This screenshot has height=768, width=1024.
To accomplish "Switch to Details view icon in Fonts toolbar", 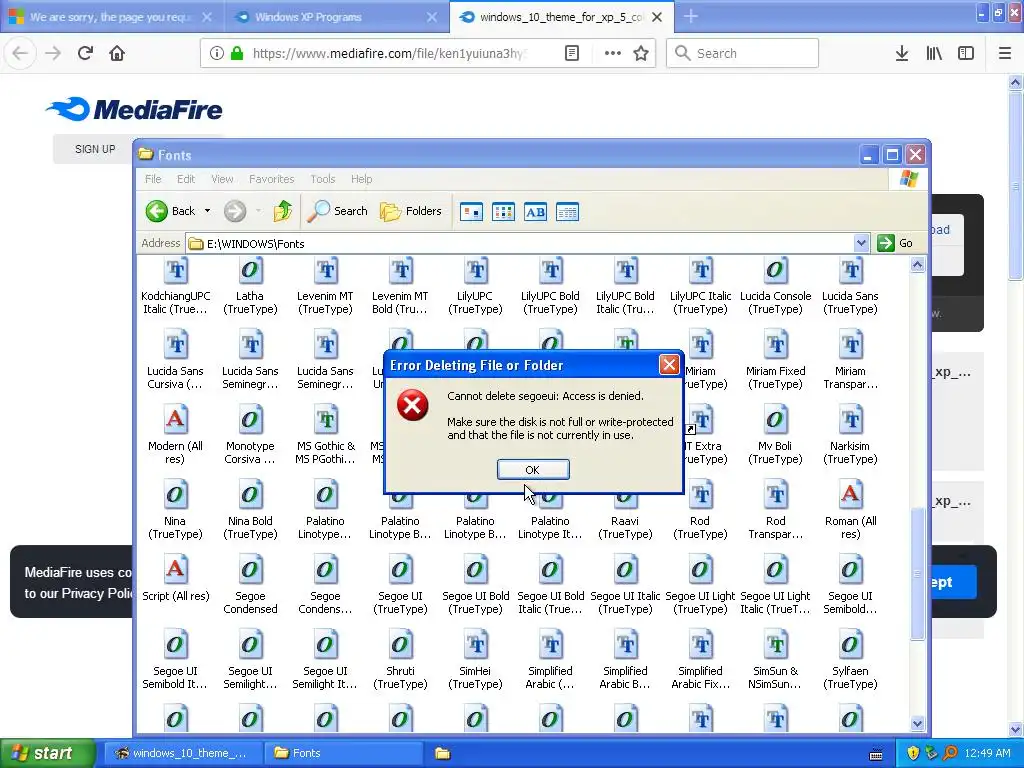I will tap(568, 212).
